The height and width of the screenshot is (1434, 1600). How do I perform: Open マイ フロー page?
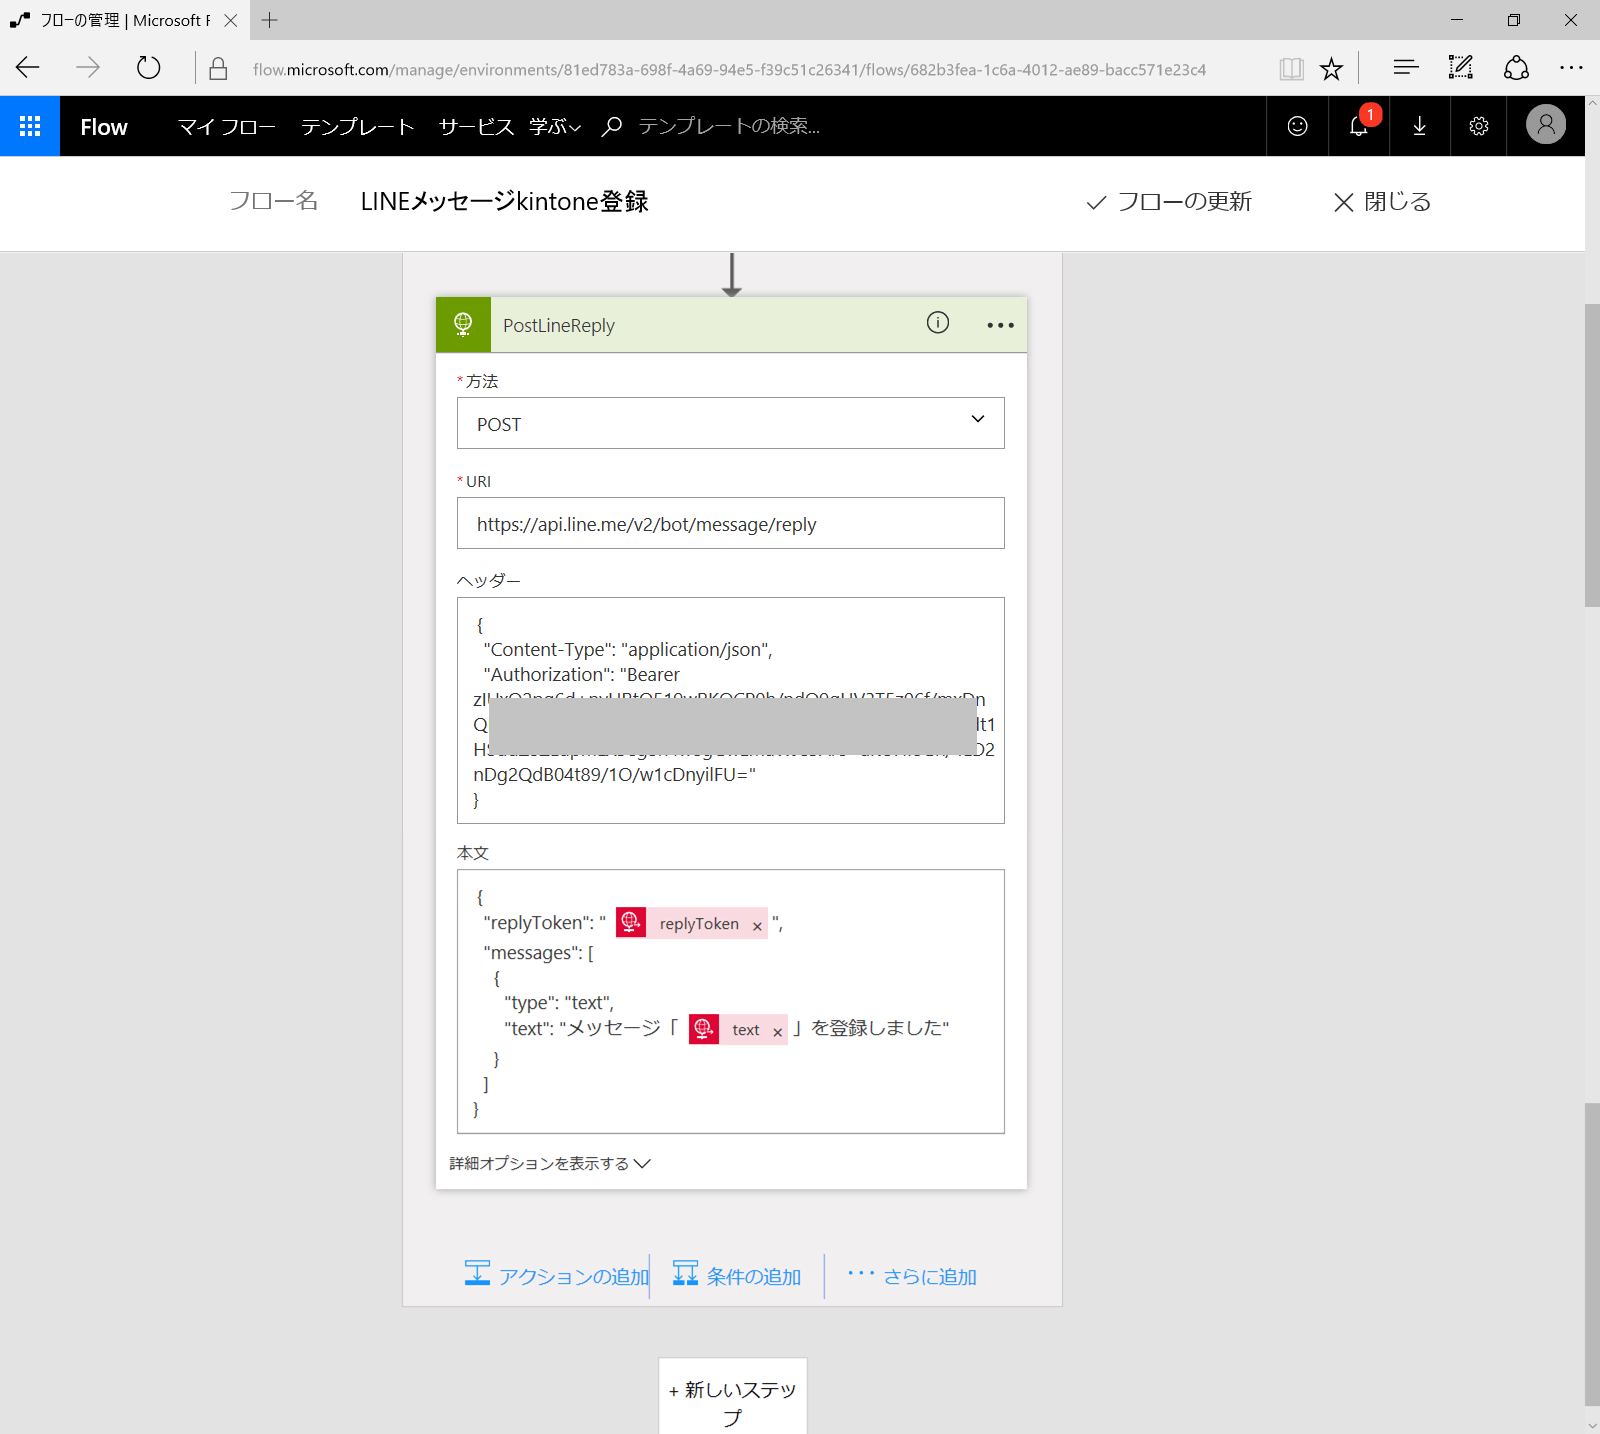227,126
